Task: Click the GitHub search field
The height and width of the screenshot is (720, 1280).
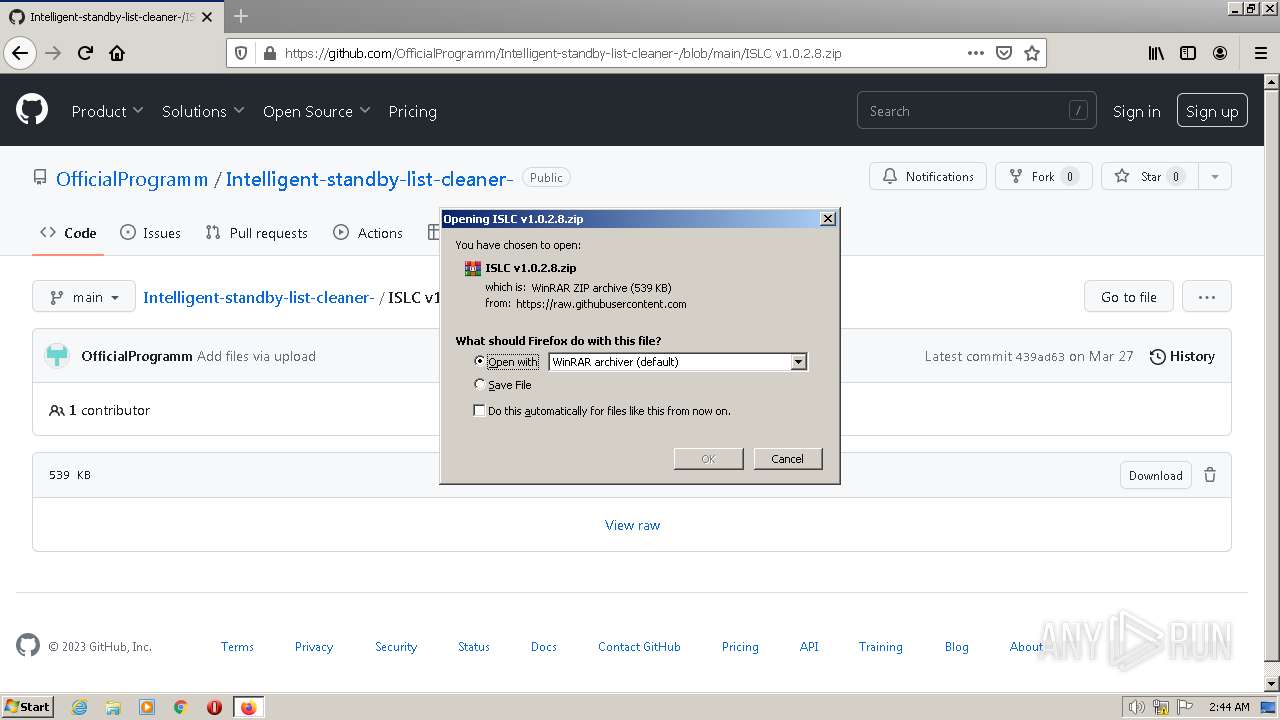Action: 976,111
